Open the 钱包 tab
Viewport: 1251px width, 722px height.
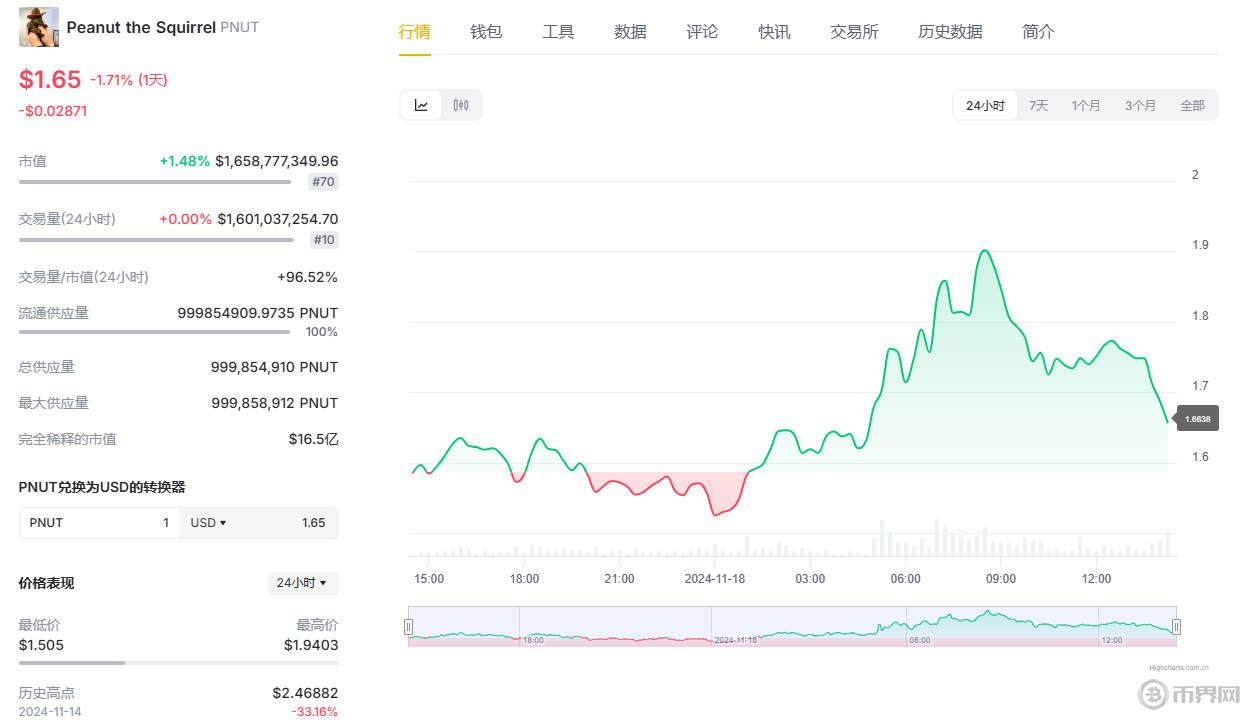pyautogui.click(x=486, y=32)
